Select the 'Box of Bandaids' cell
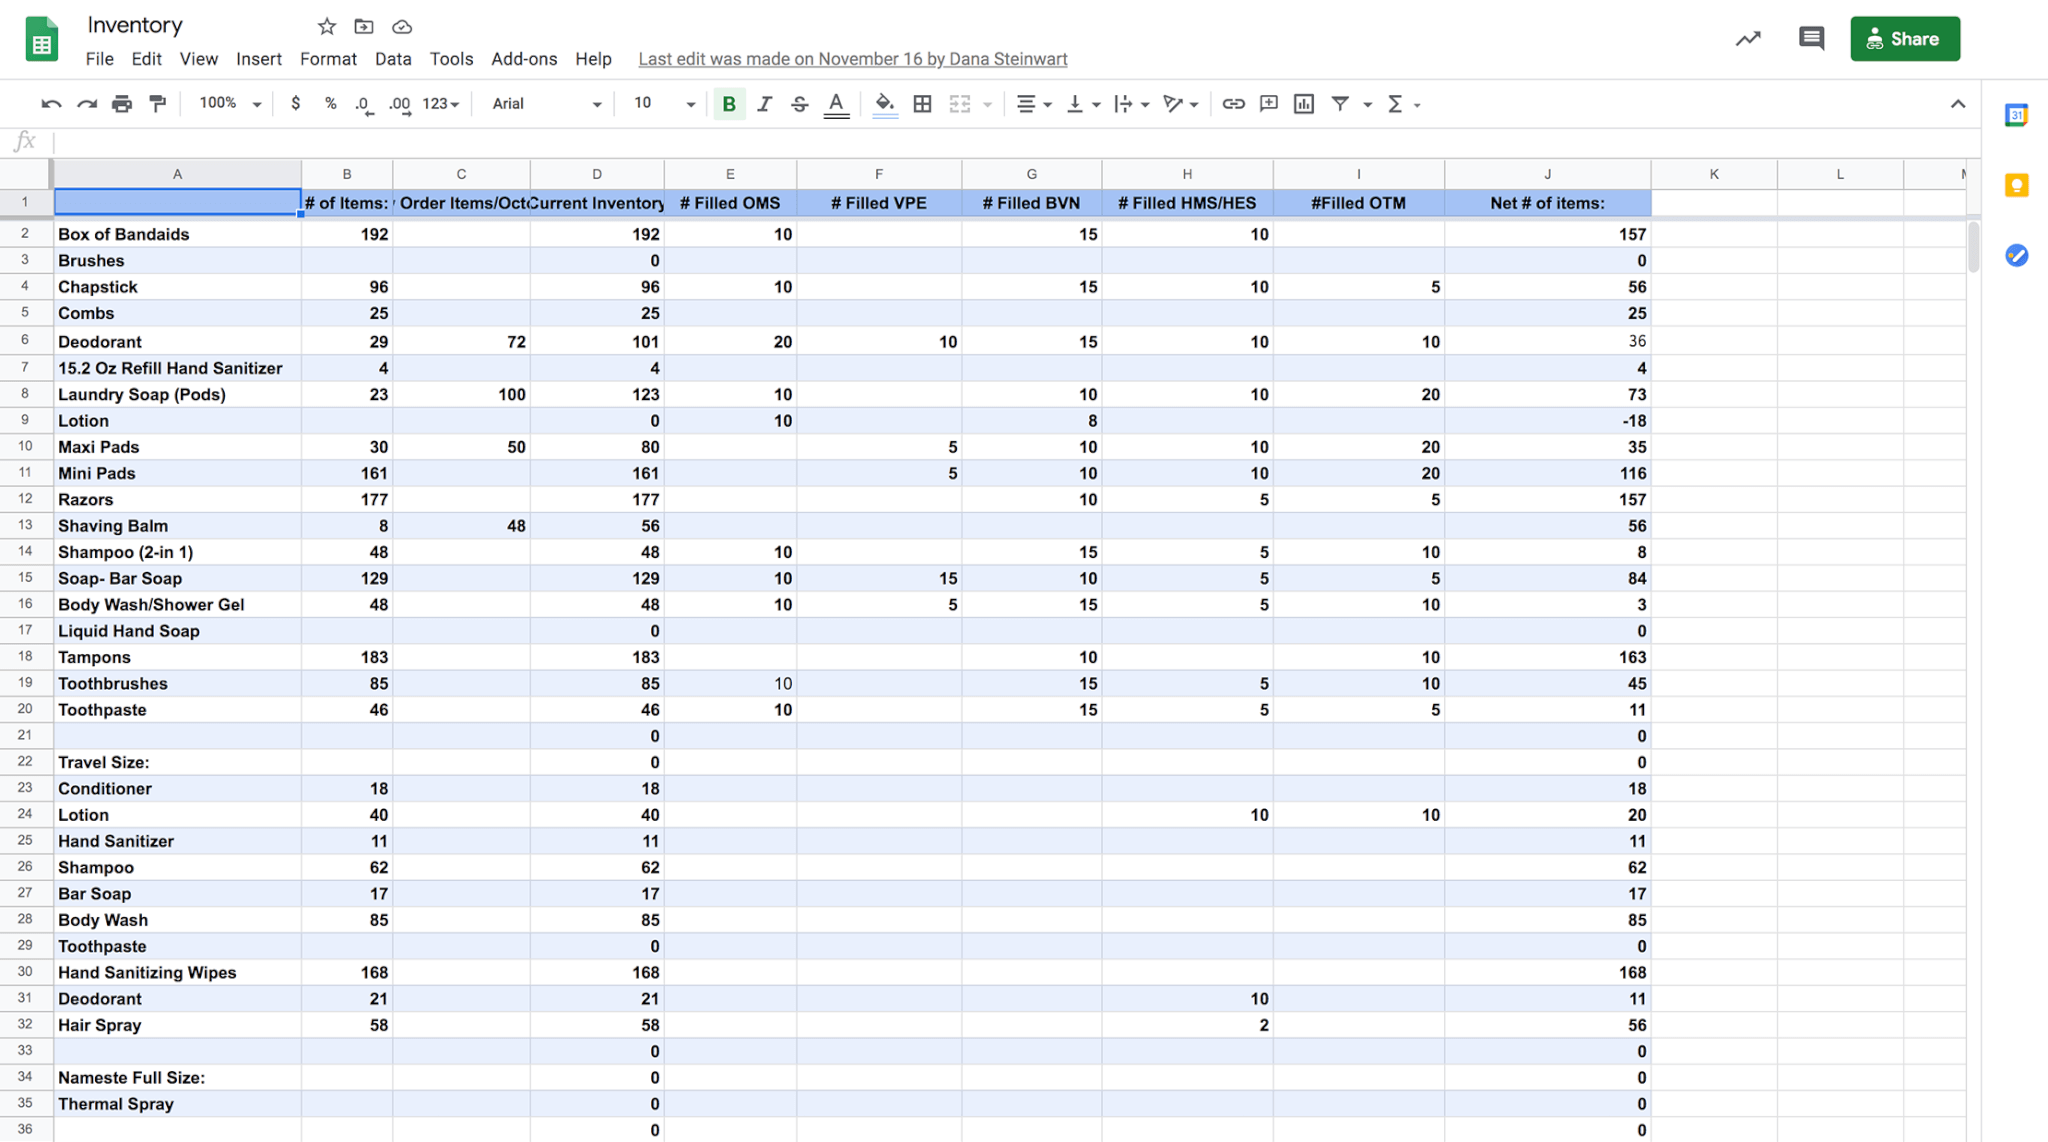 click(177, 234)
